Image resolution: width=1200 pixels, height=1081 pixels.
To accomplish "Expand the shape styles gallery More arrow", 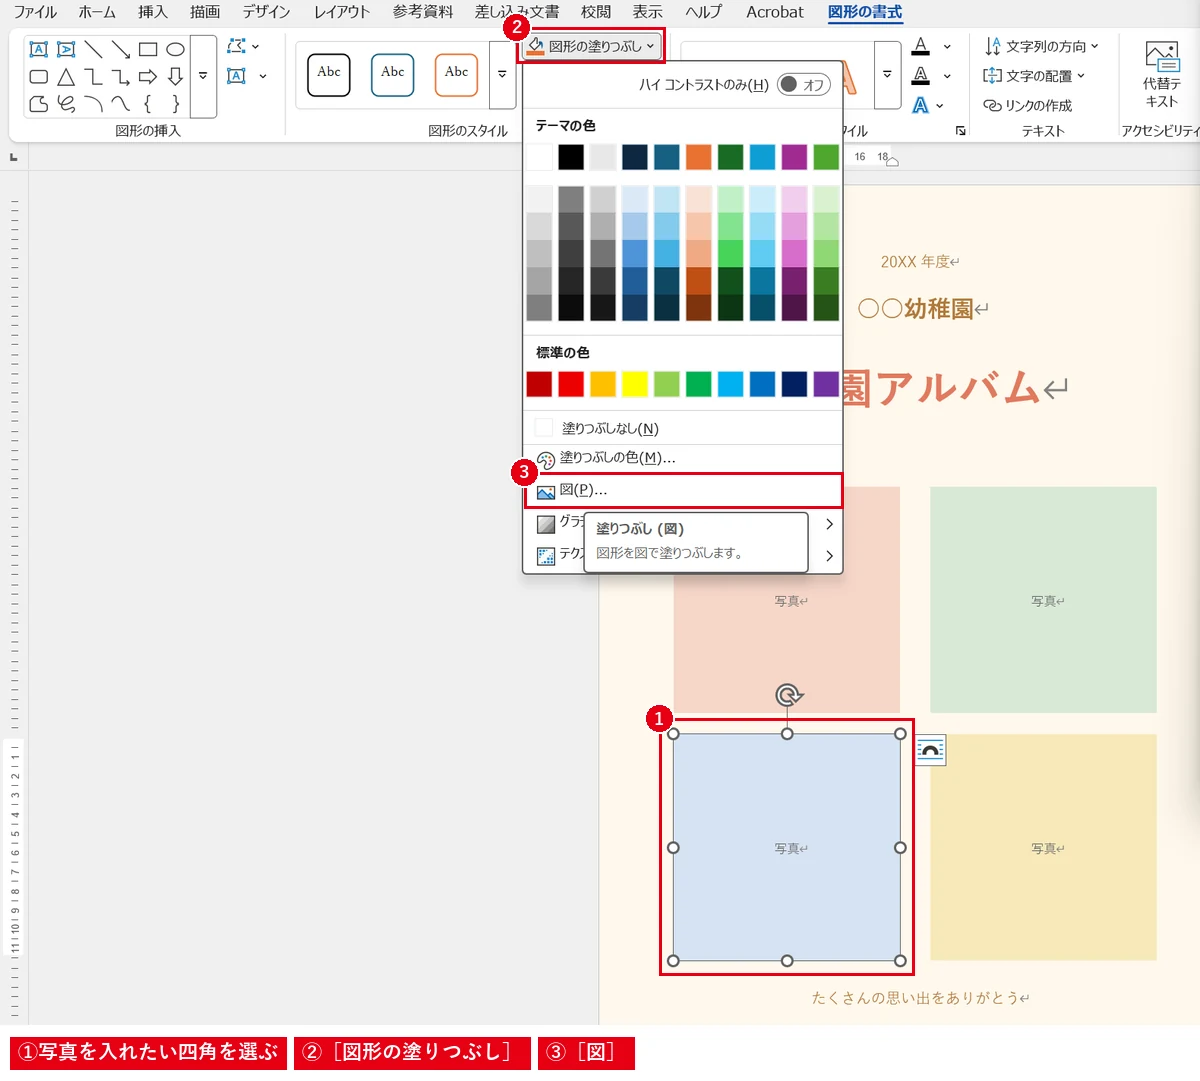I will pos(502,75).
